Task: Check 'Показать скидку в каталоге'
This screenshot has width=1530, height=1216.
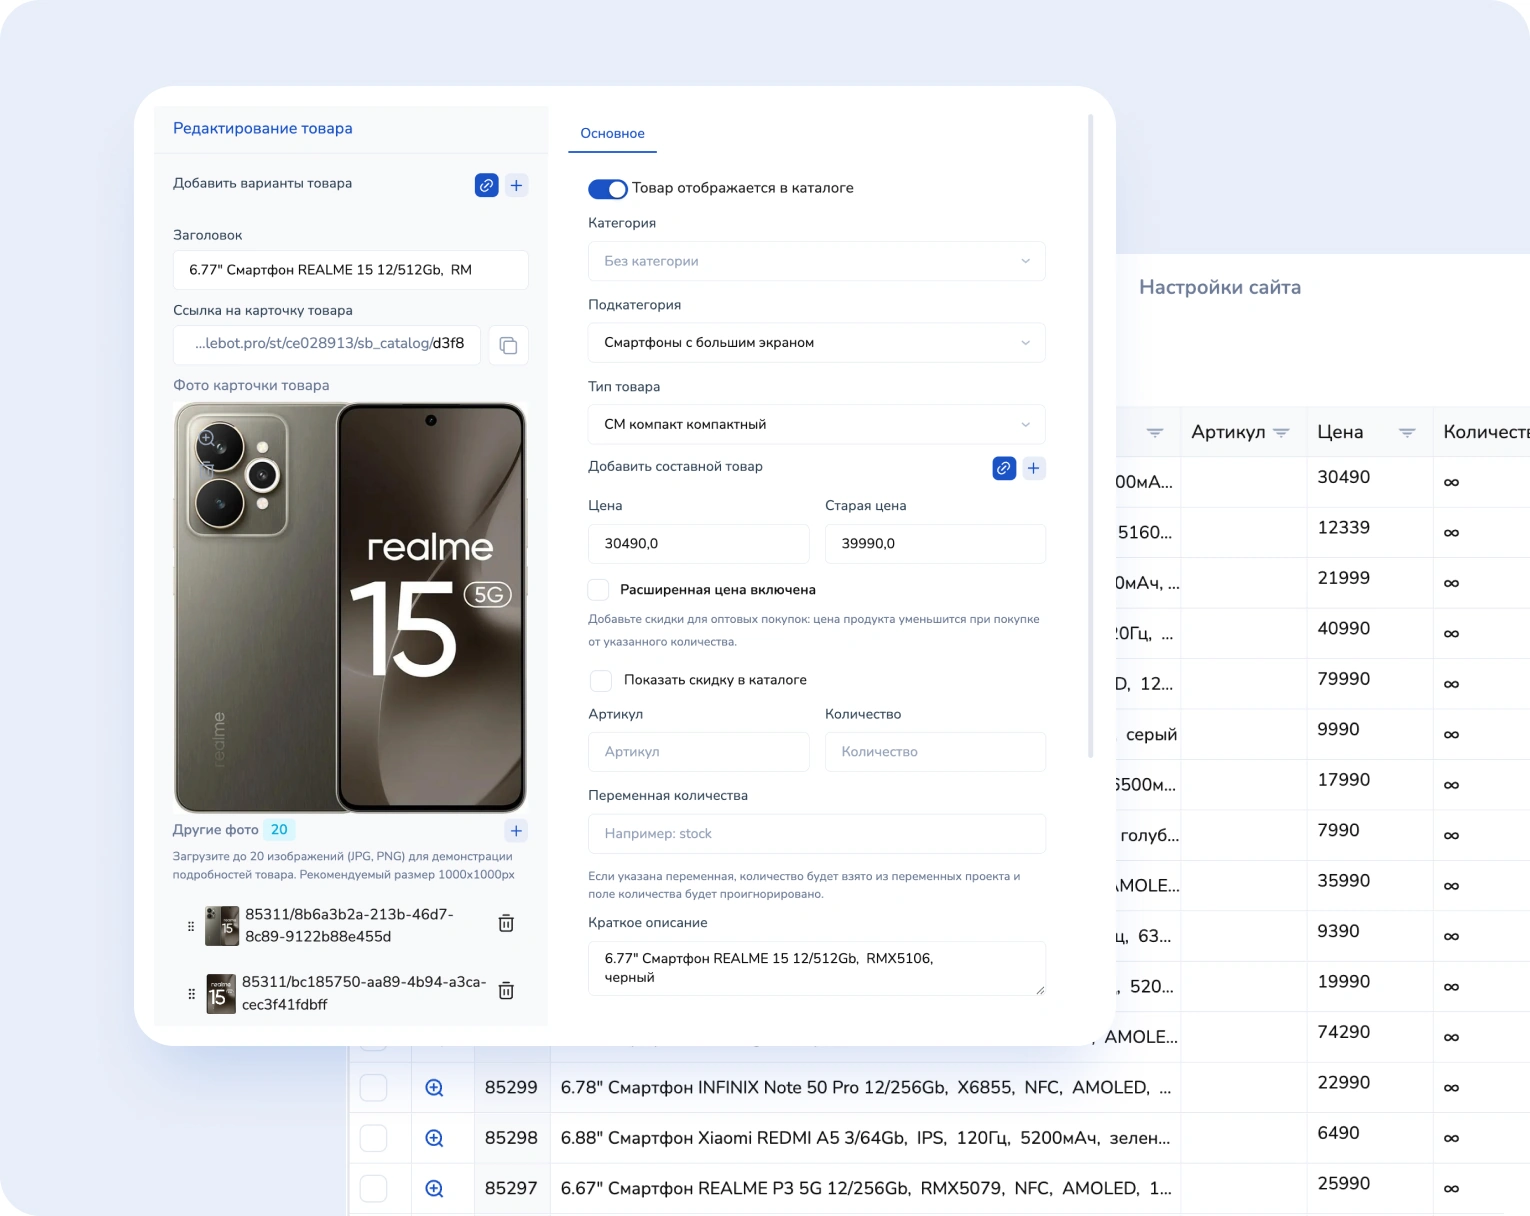Action: (x=601, y=680)
